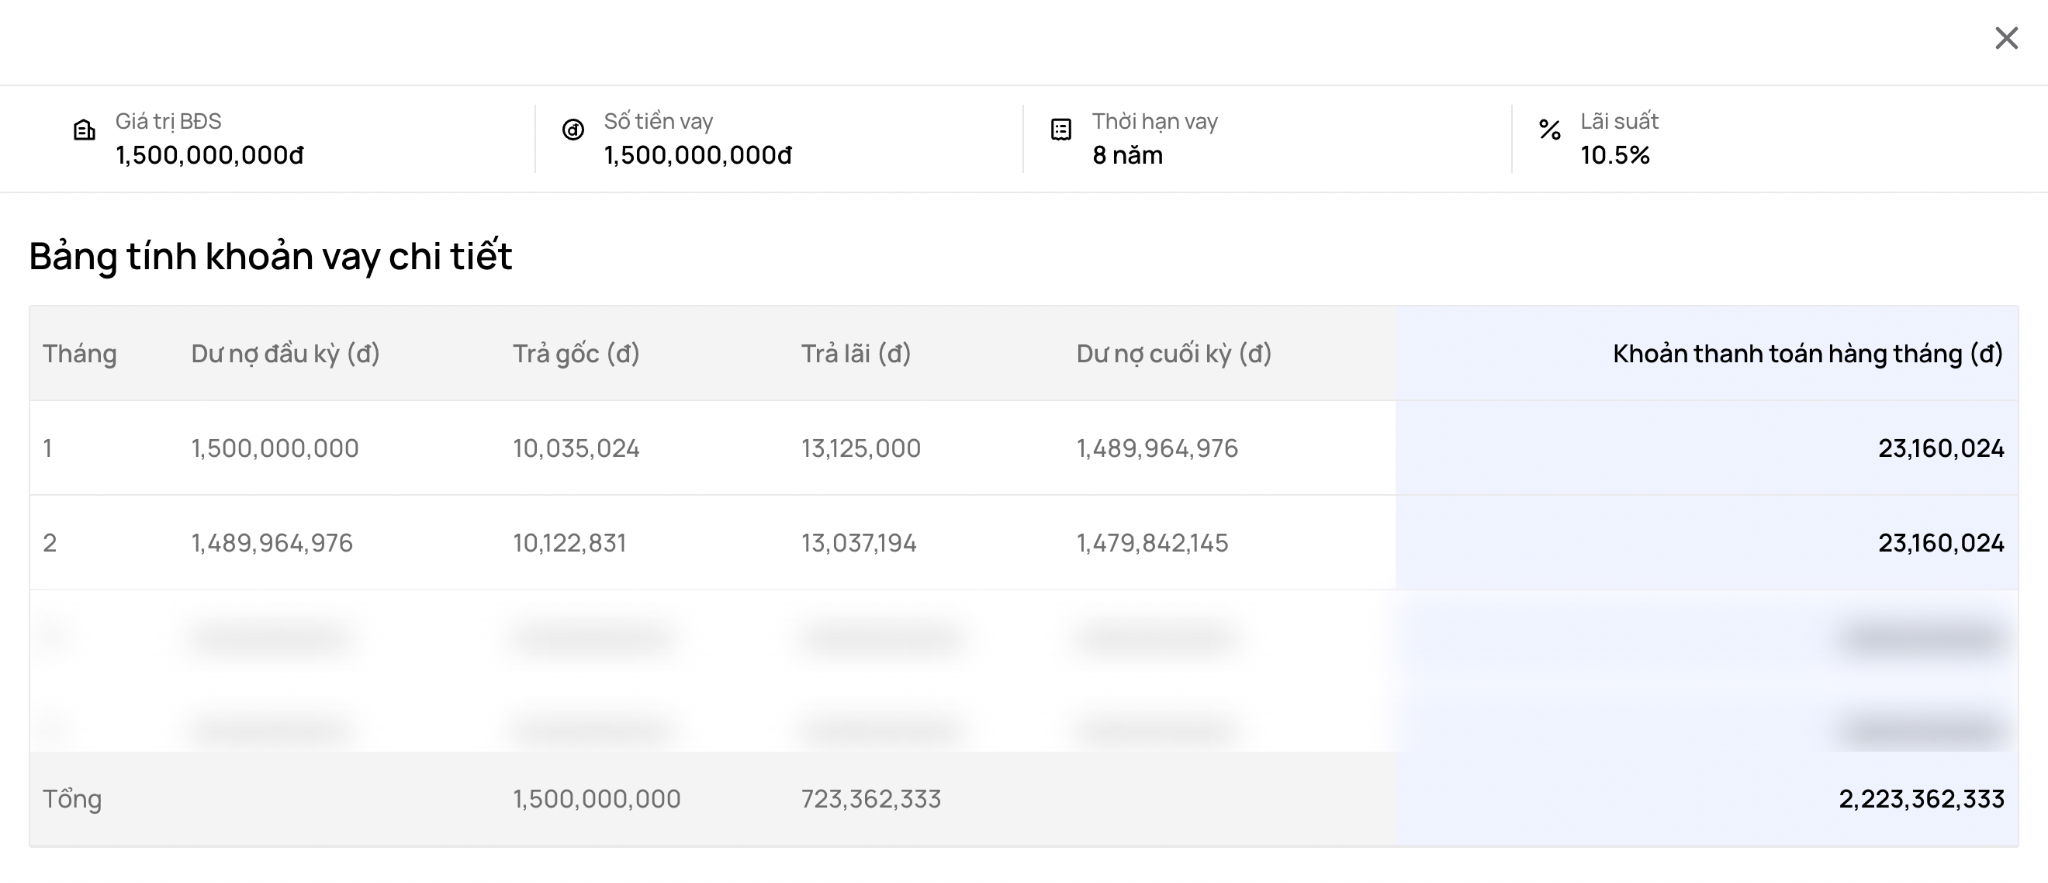Viewport: 2048px width, 883px height.
Task: Click the interest rate value 10.5%
Action: (x=1615, y=155)
